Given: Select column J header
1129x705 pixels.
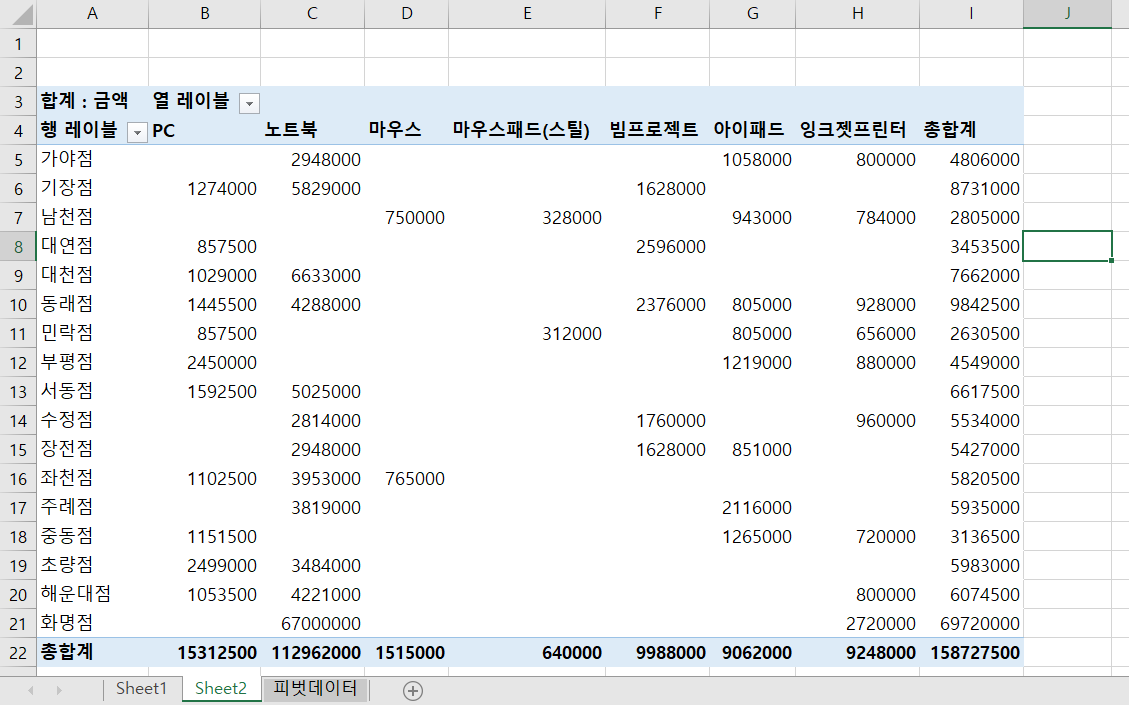Looking at the screenshot, I should coord(1067,14).
